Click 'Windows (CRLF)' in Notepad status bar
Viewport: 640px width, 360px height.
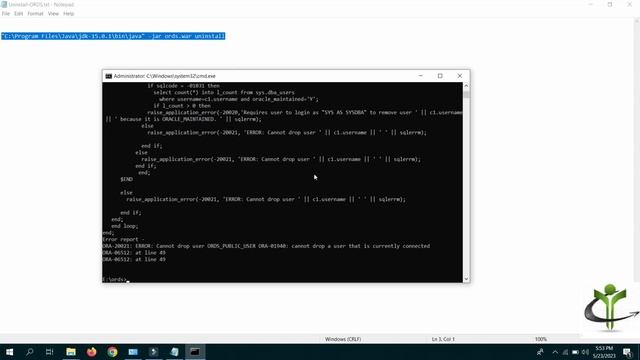coord(343,339)
